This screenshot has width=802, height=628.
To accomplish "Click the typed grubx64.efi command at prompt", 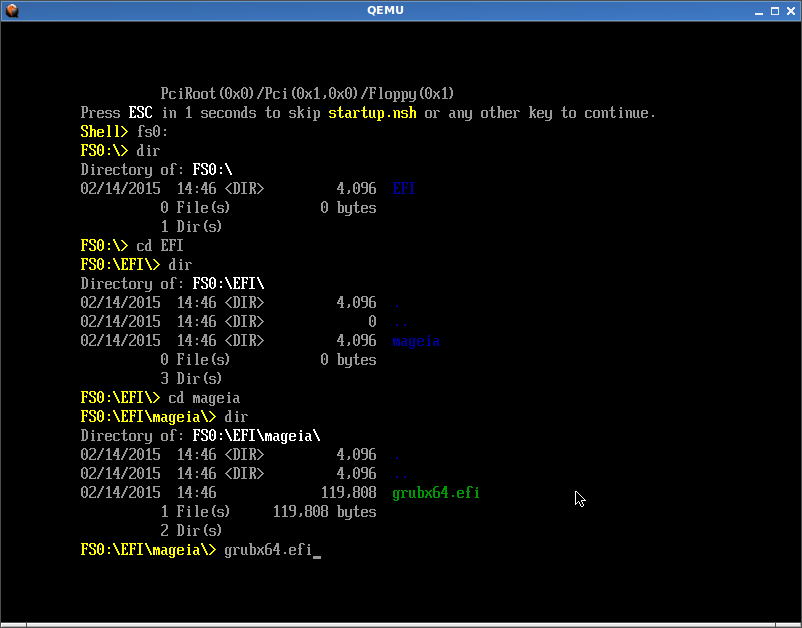I will (268, 550).
